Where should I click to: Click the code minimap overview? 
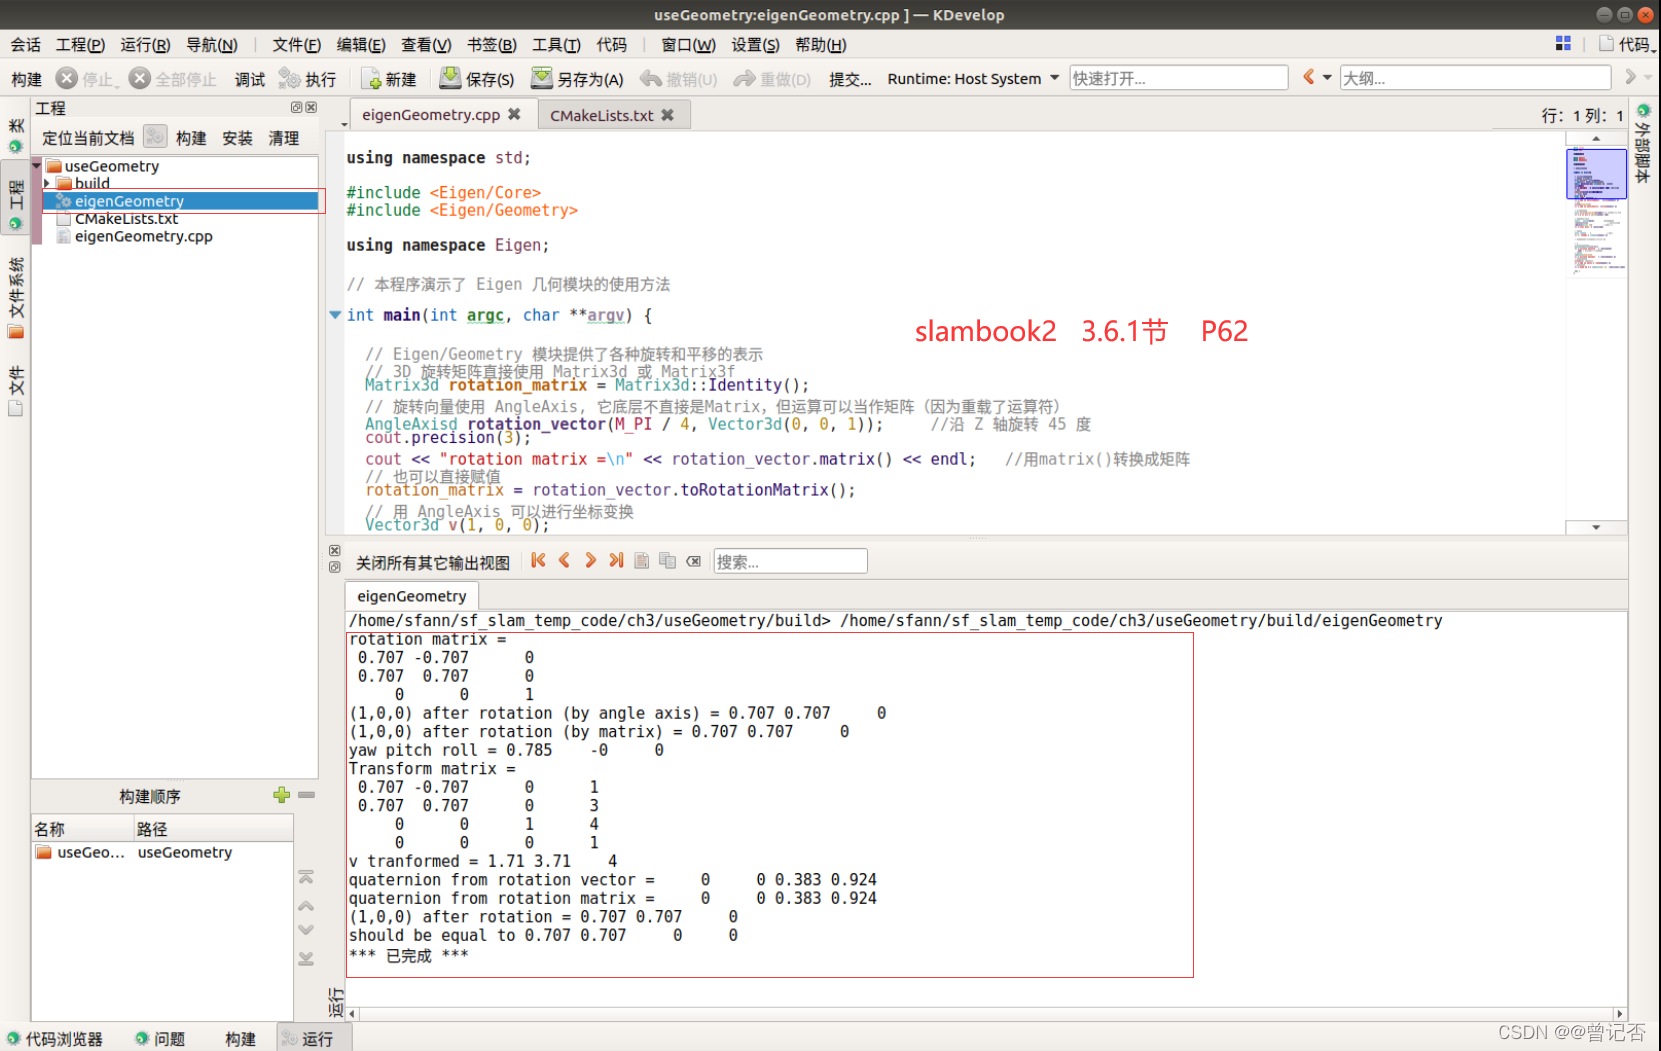(1596, 210)
